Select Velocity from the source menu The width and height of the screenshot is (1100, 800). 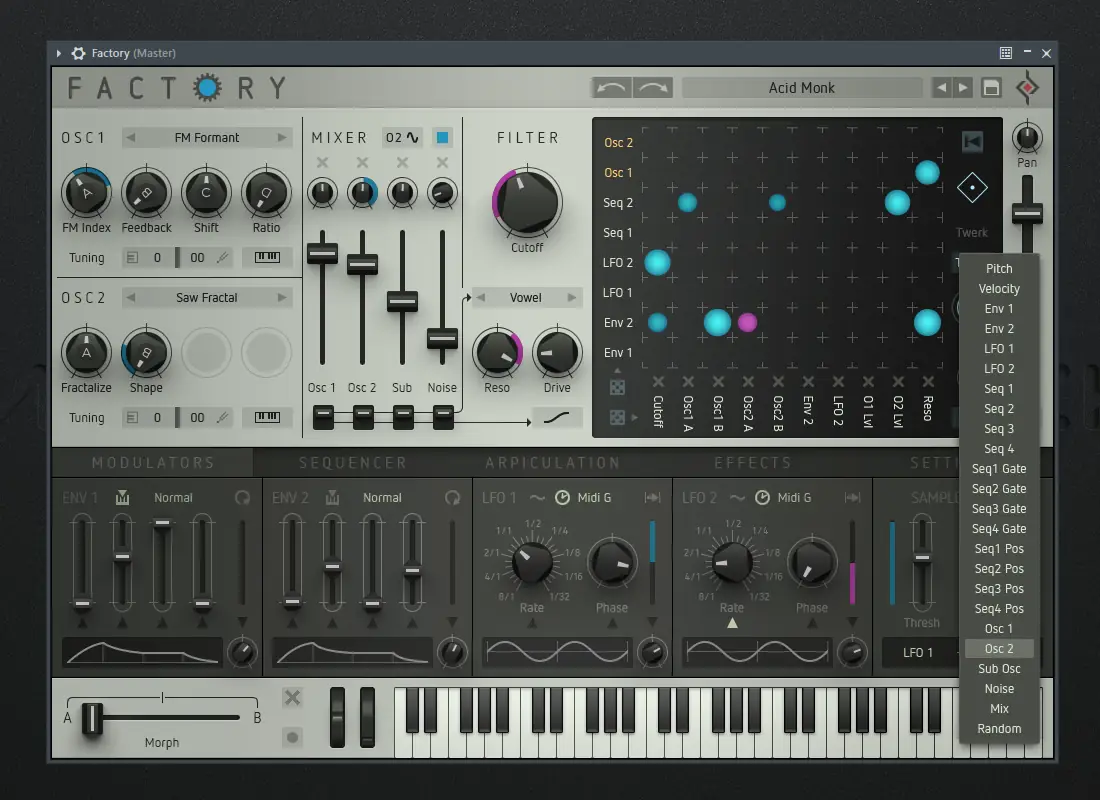[999, 288]
